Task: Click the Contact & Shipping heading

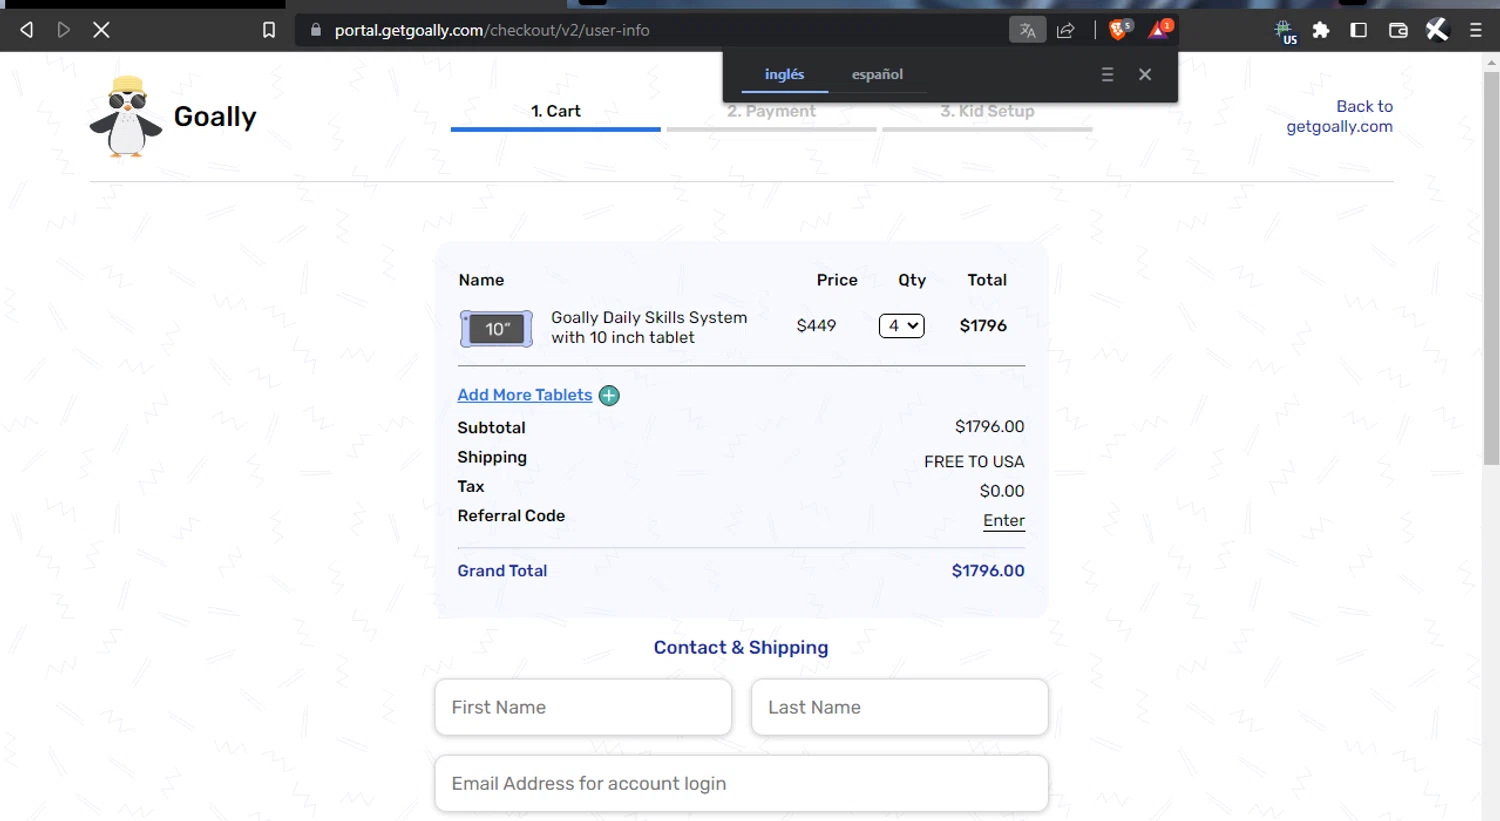Action: click(x=741, y=647)
